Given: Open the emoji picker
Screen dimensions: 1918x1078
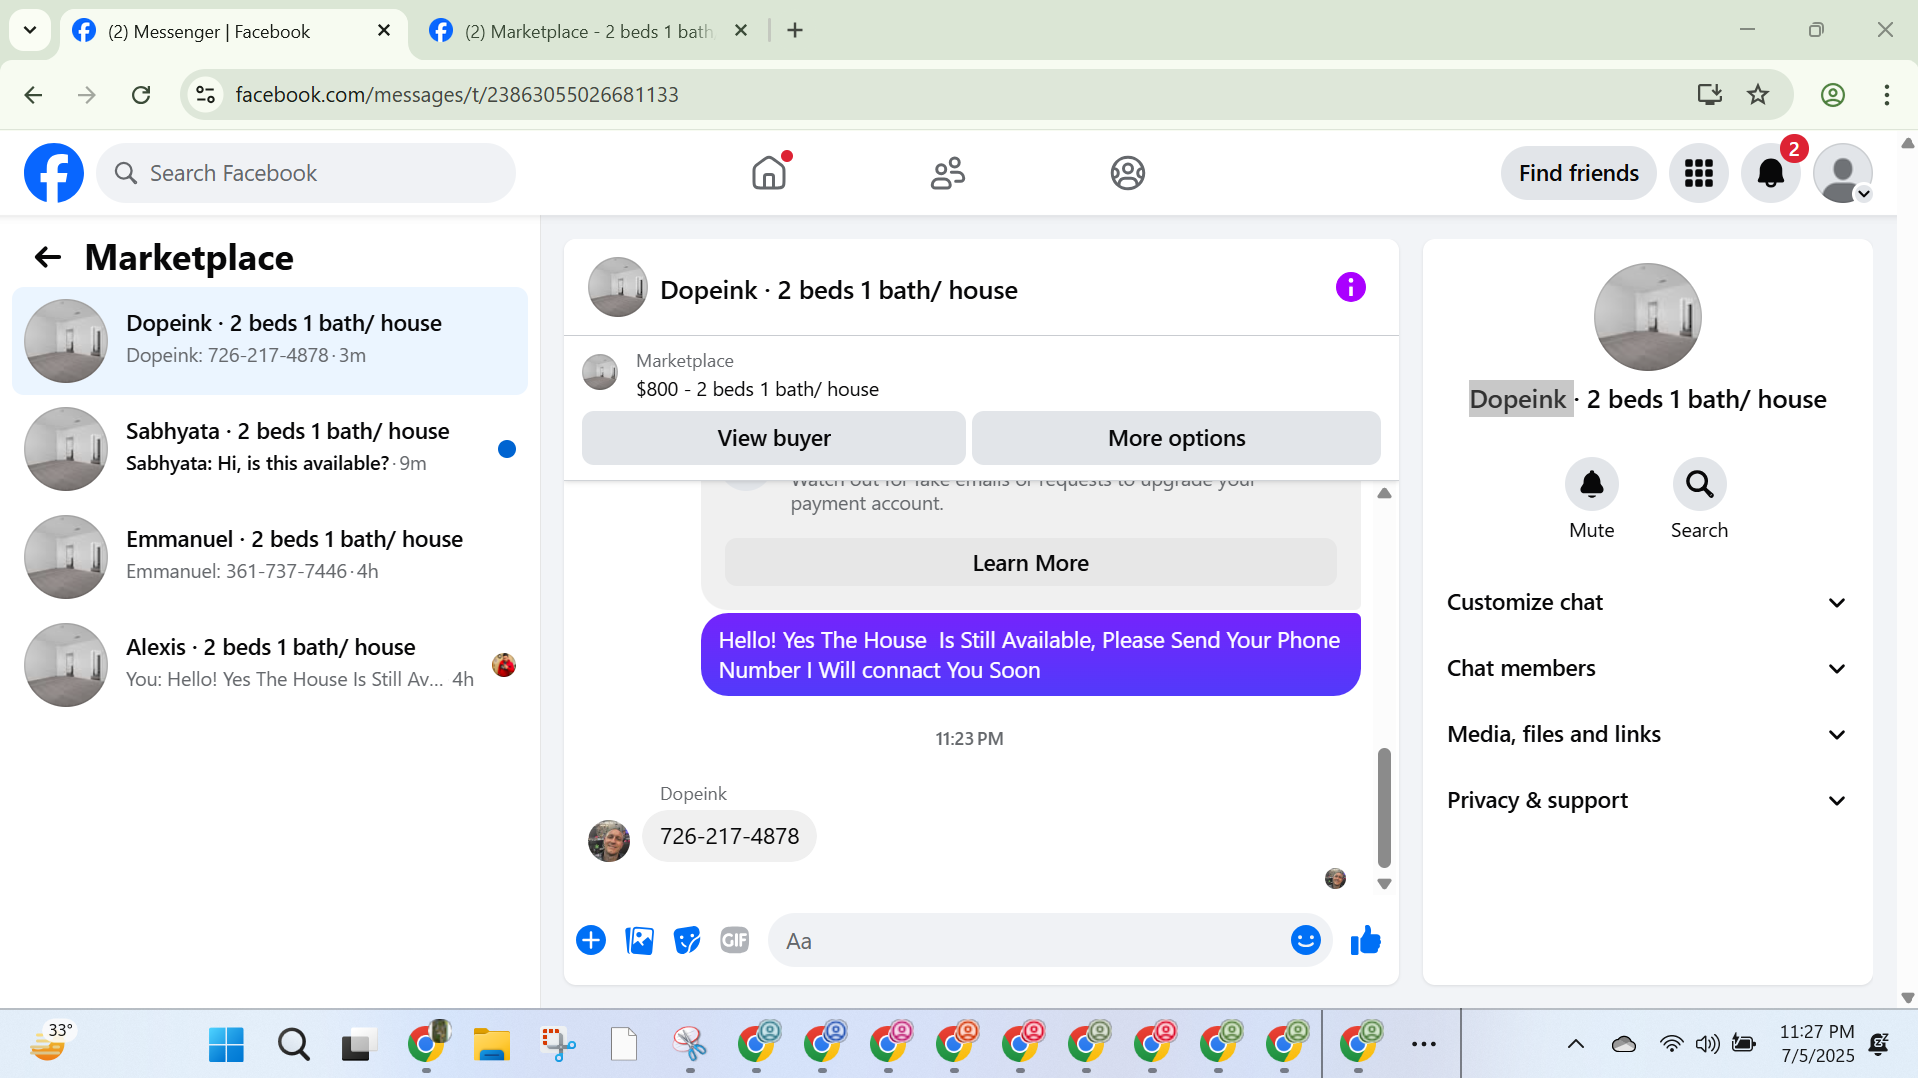Looking at the screenshot, I should [x=1305, y=940].
